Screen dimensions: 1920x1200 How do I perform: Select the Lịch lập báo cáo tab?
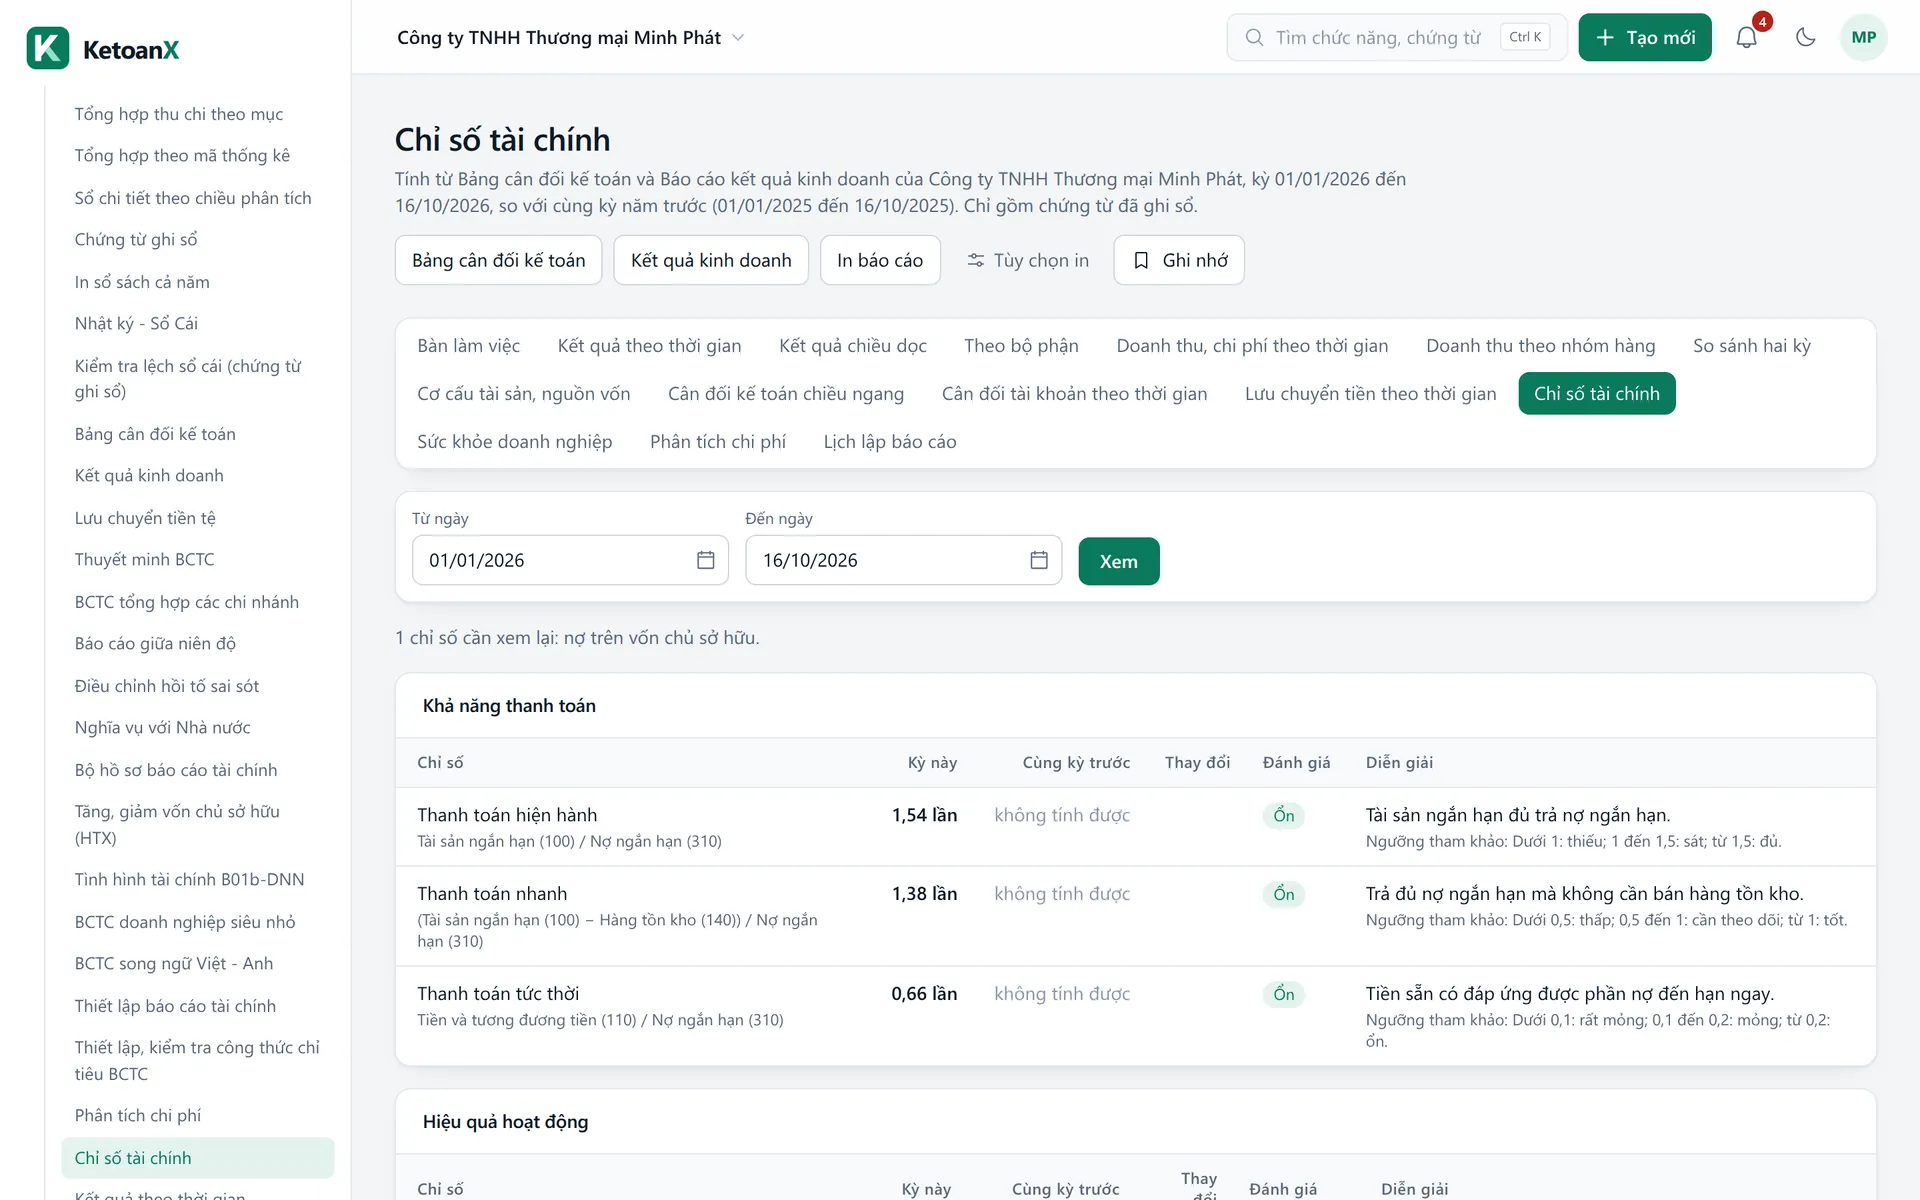[890, 442]
